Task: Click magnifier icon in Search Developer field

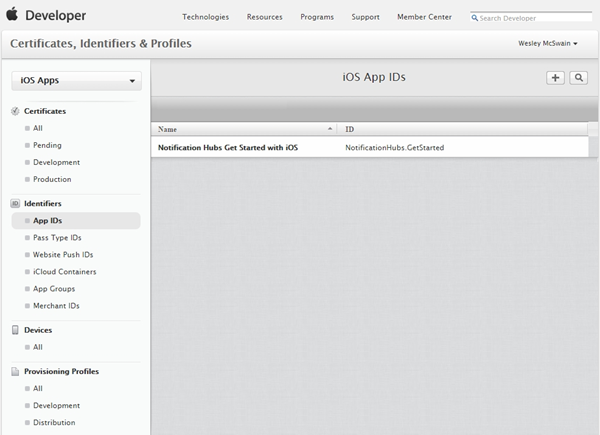Action: (474, 18)
